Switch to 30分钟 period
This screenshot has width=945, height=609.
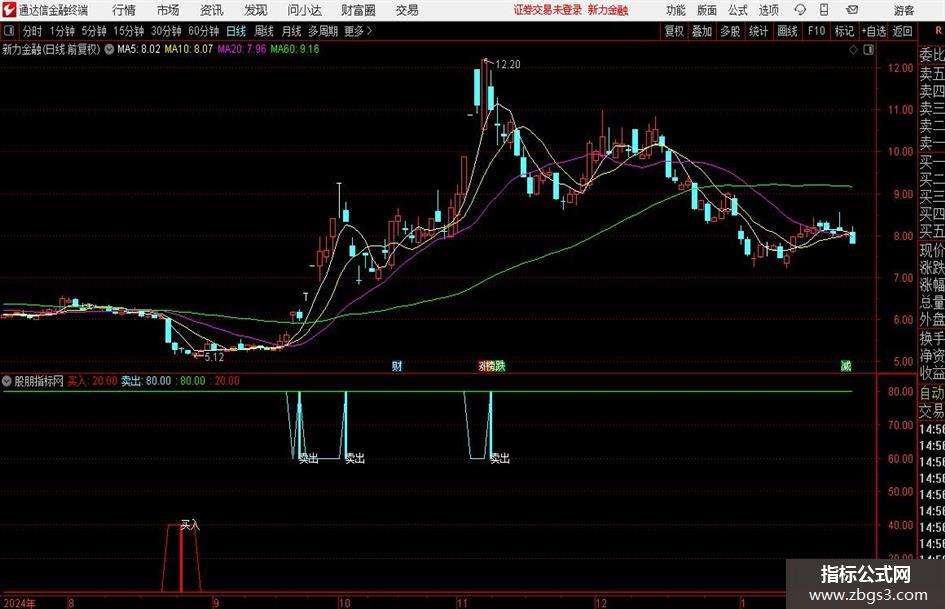coord(166,31)
